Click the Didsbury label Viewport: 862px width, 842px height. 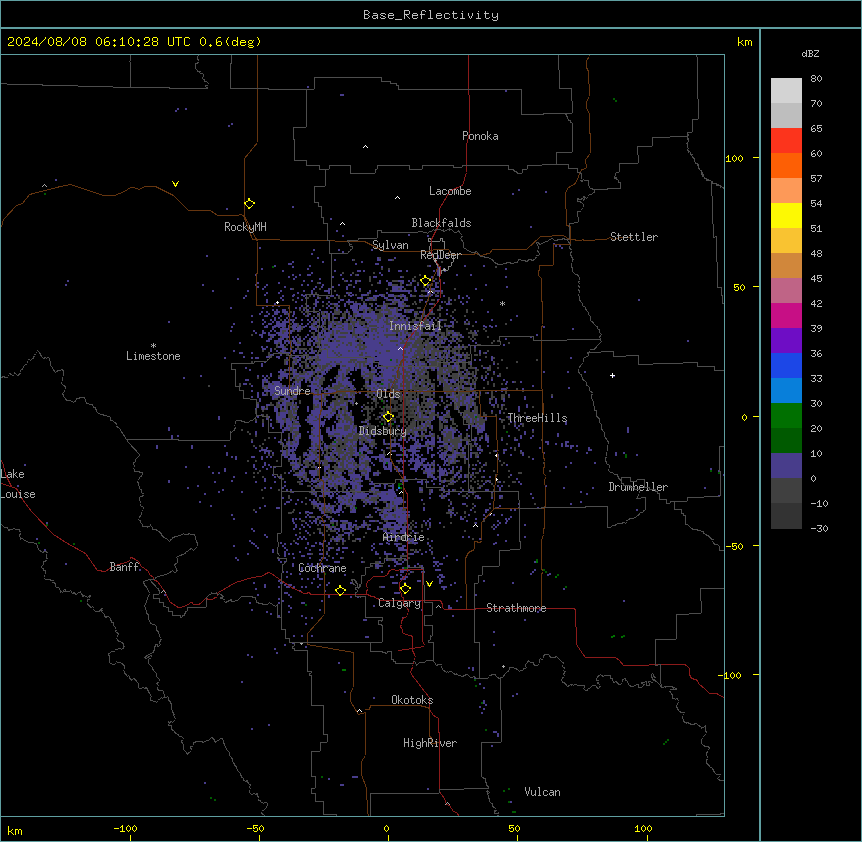coord(383,431)
